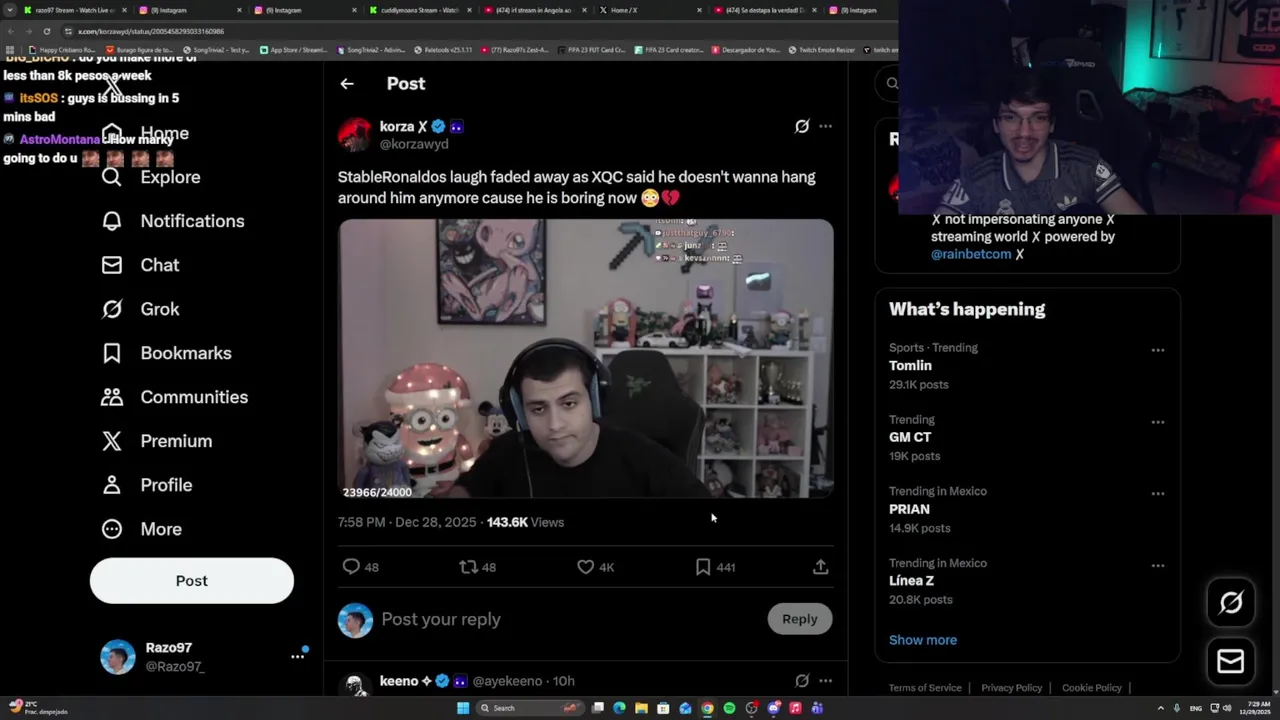The width and height of the screenshot is (1280, 720).
Task: Bookmark the post via bookmark icon 441
Action: tap(703, 567)
